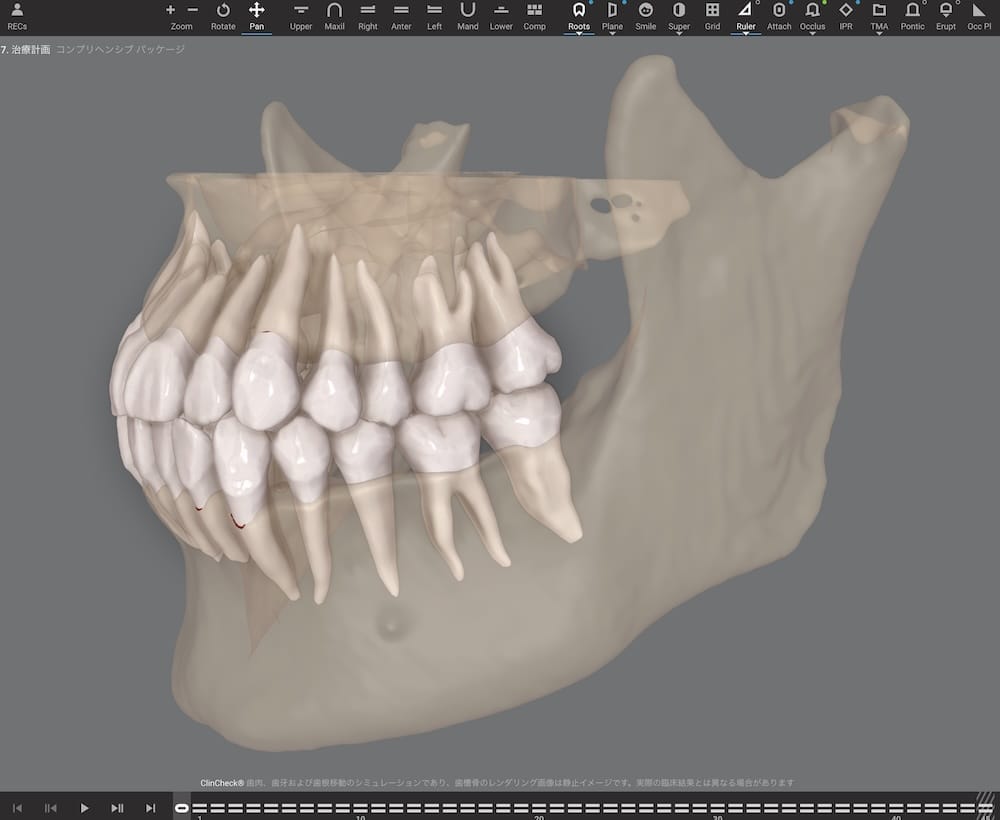The image size is (1000, 820).
Task: Play the treatment animation
Action: [84, 808]
